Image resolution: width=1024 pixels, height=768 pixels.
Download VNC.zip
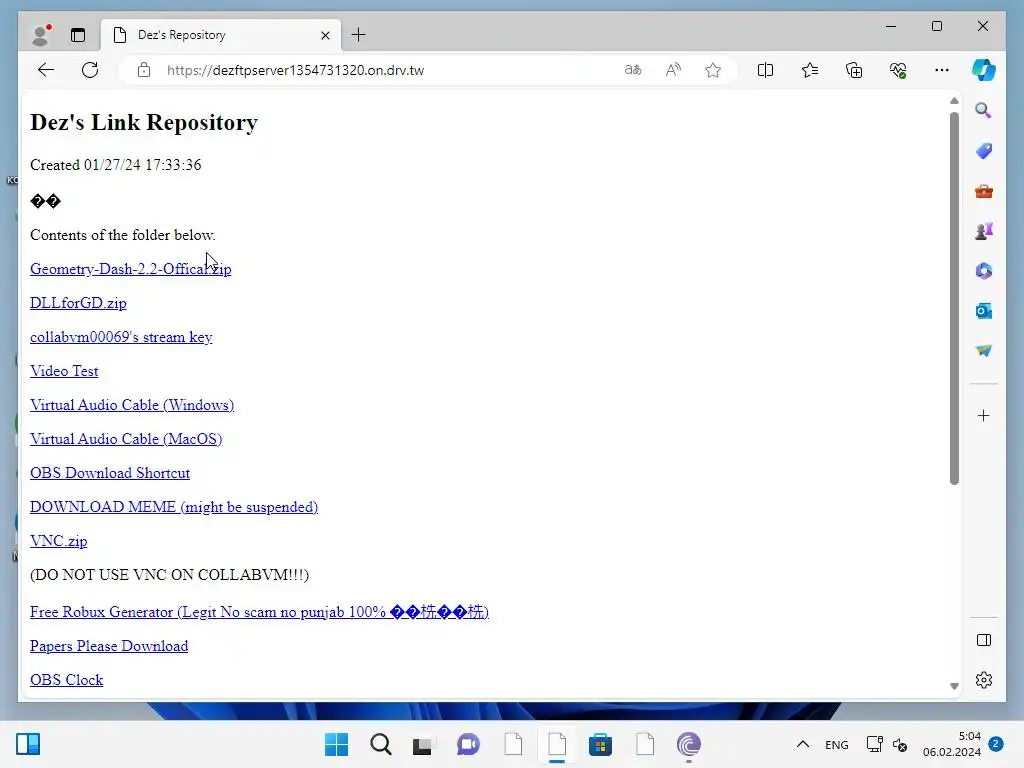(x=59, y=541)
